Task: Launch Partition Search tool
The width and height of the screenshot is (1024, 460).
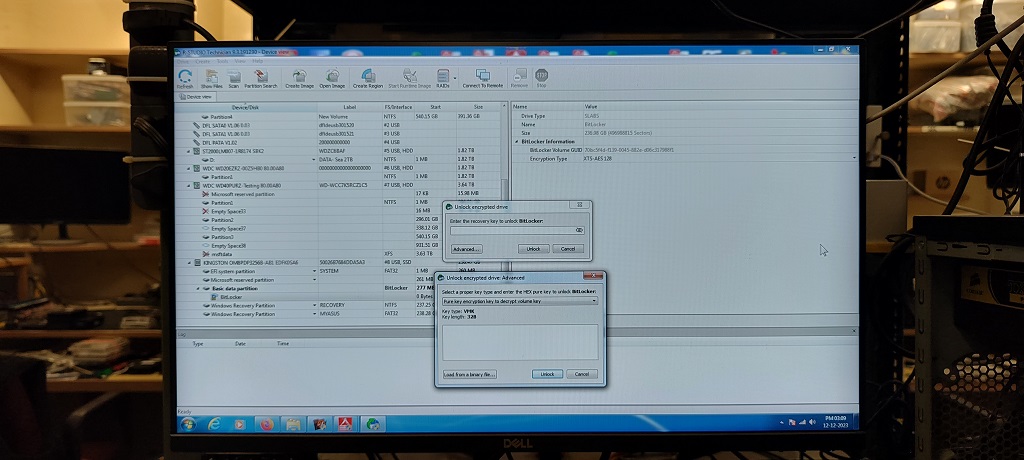Action: (261, 78)
